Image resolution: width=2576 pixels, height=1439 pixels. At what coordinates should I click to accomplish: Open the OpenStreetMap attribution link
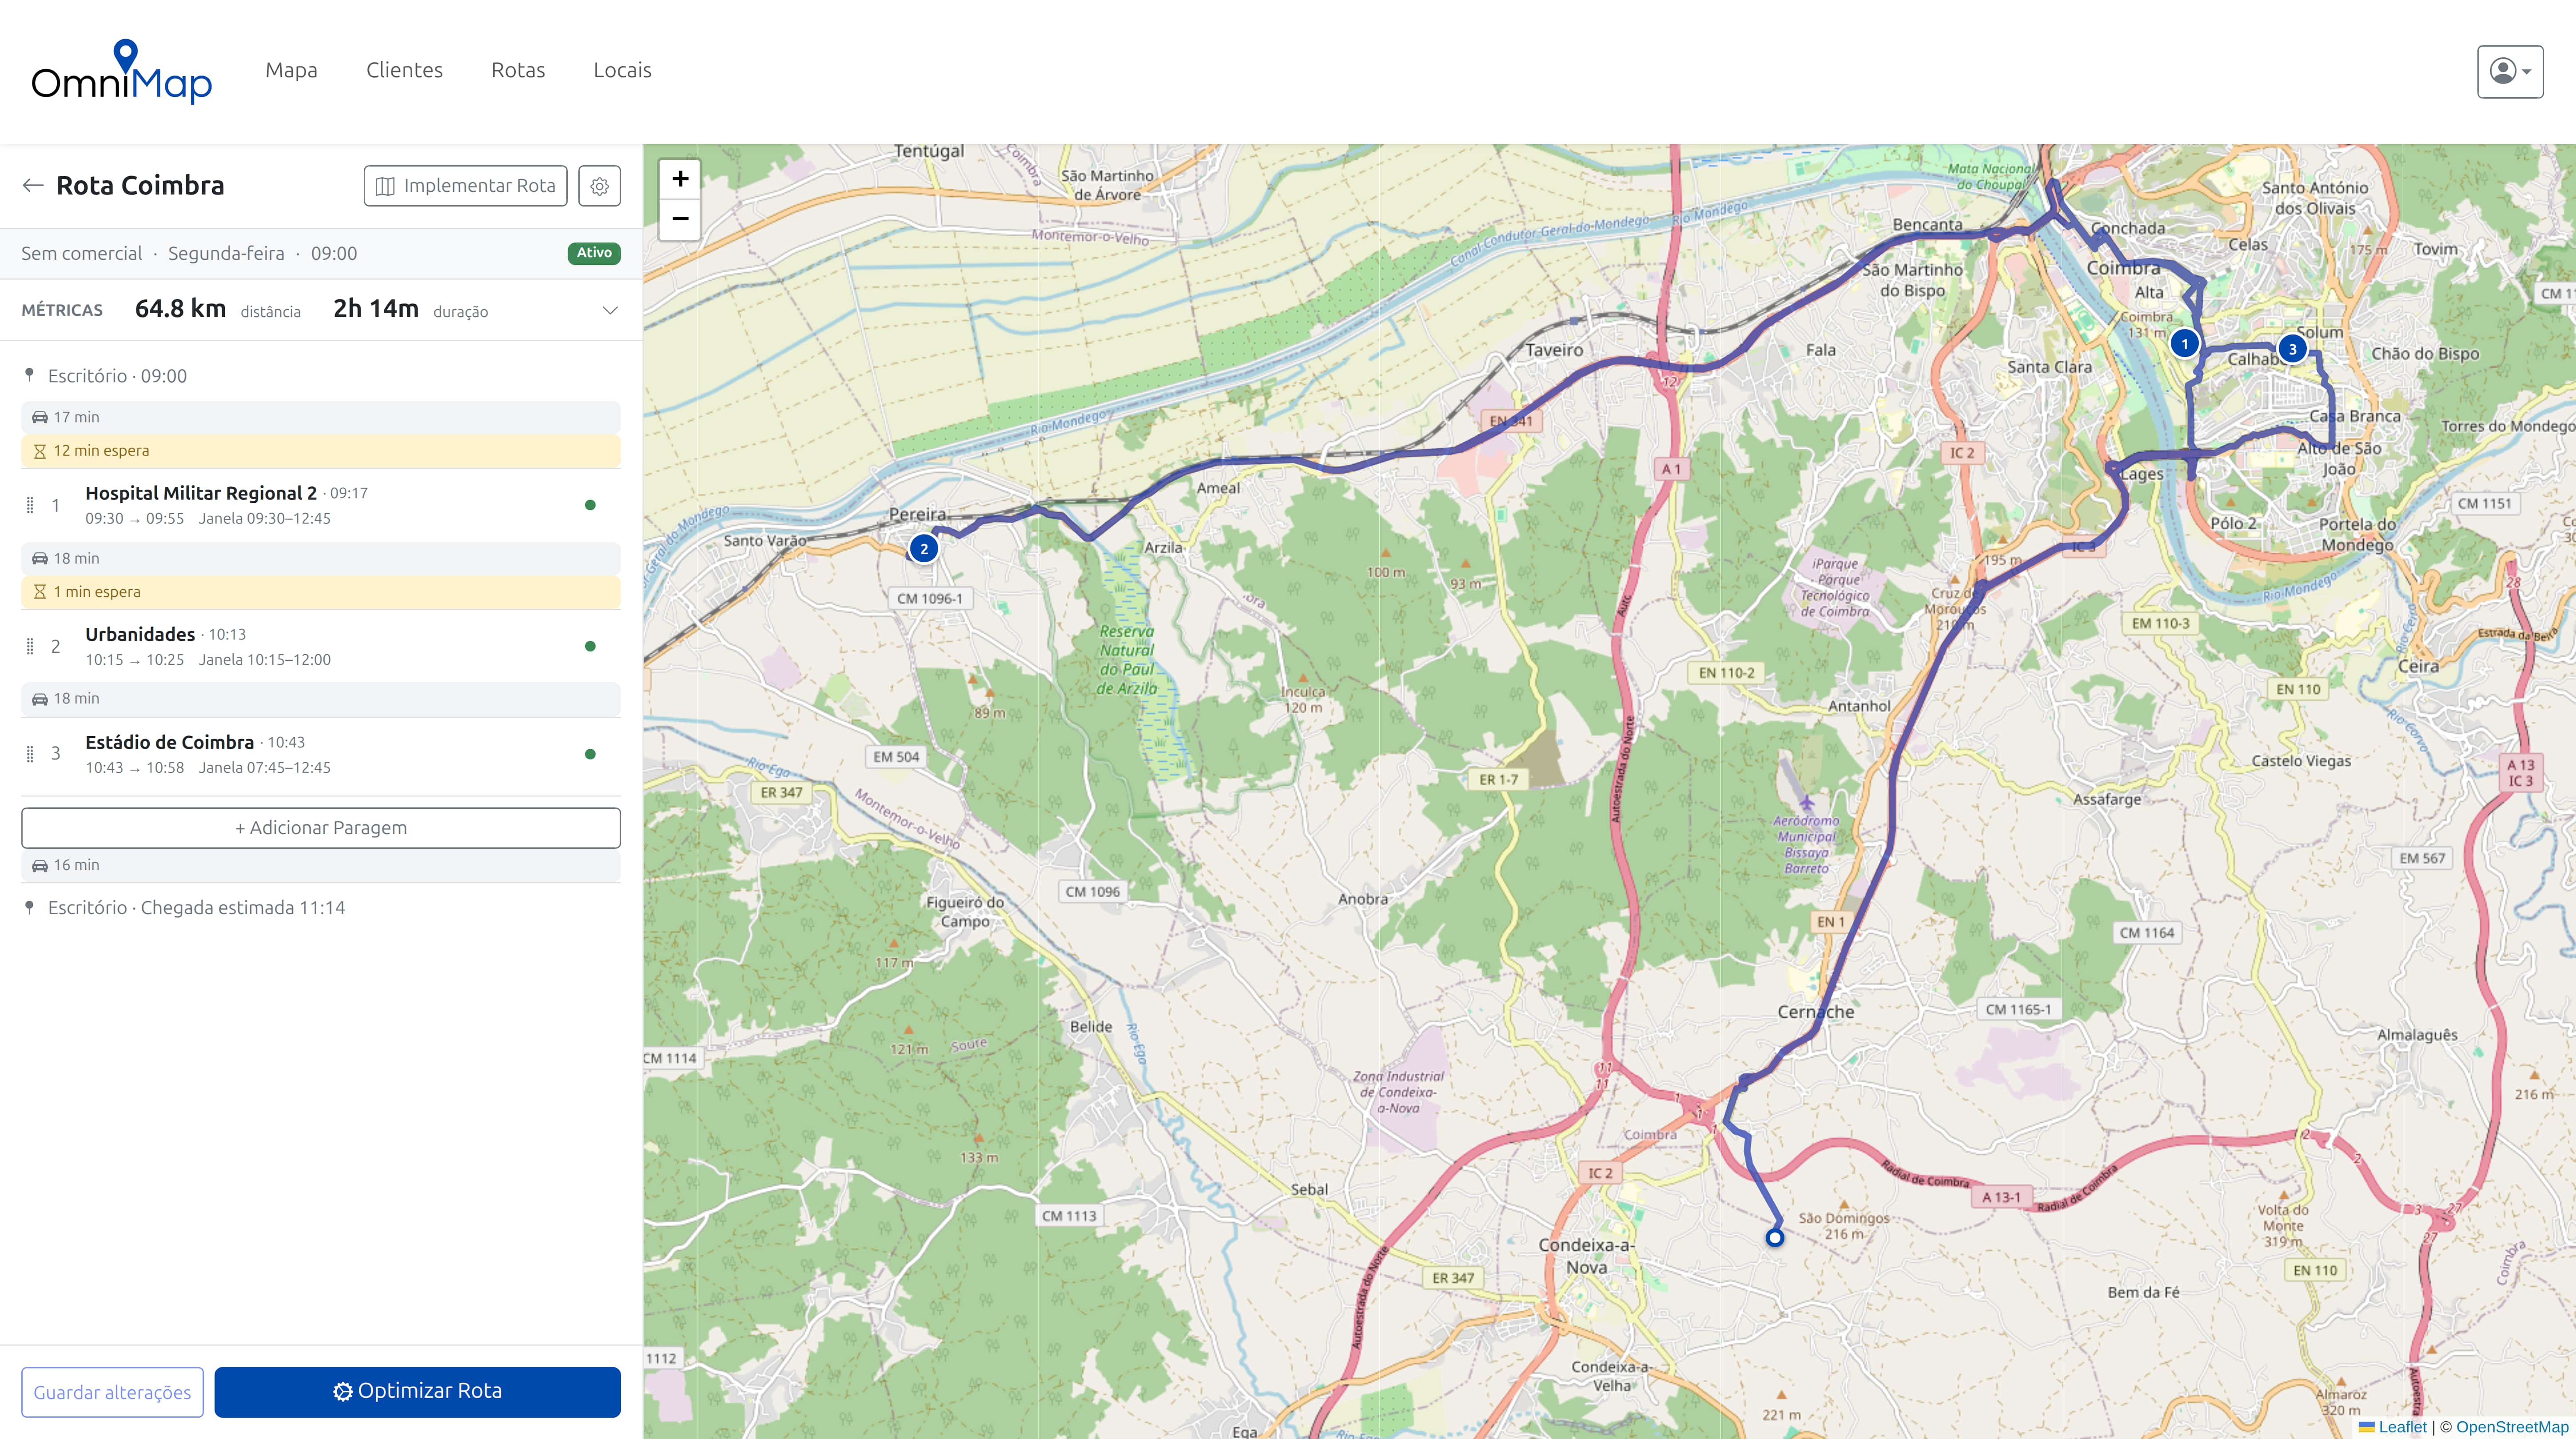(2512, 1427)
